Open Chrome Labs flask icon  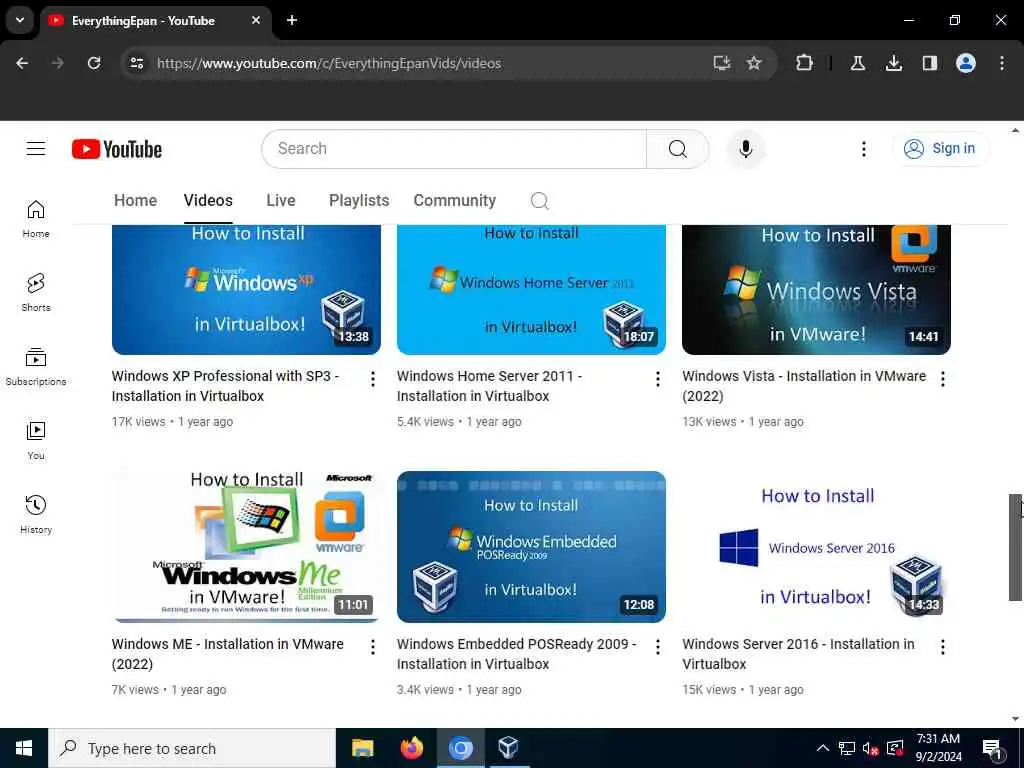(858, 63)
